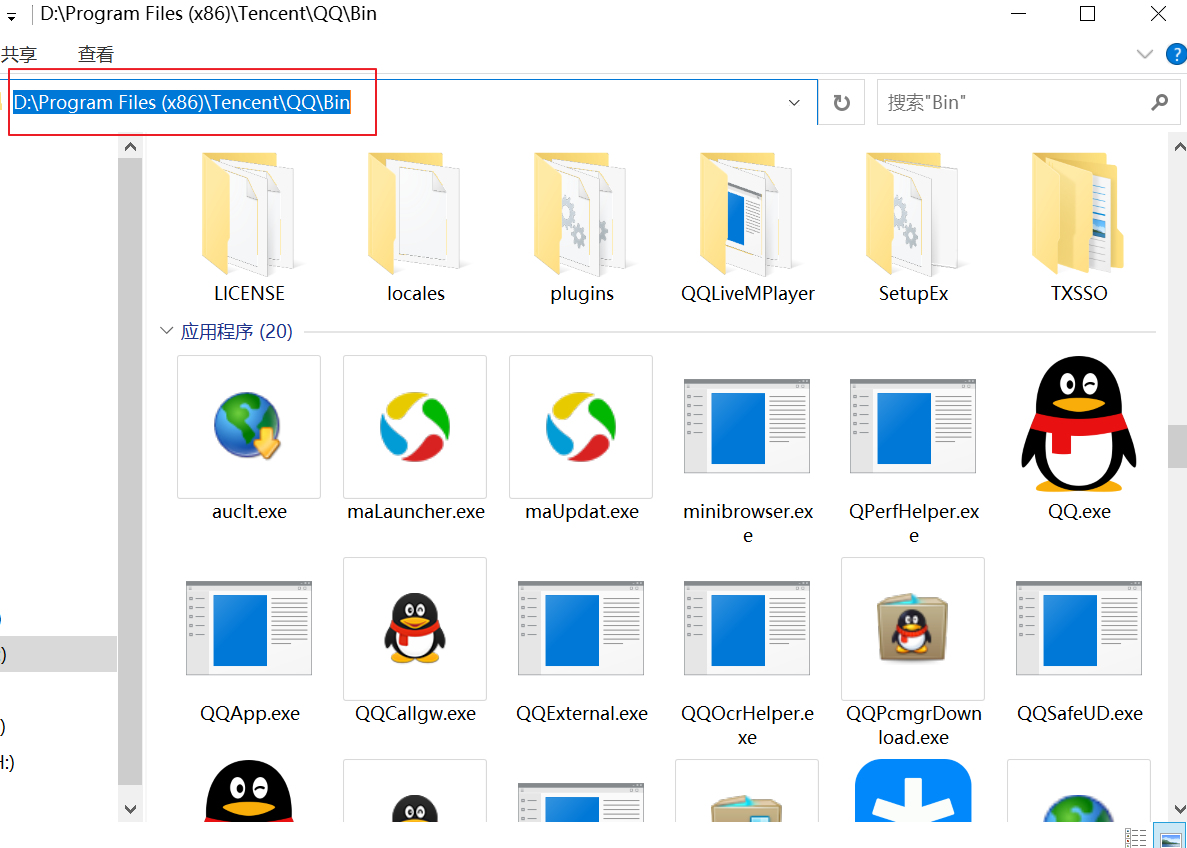Open the 查看 ribbon tab

(x=96, y=55)
